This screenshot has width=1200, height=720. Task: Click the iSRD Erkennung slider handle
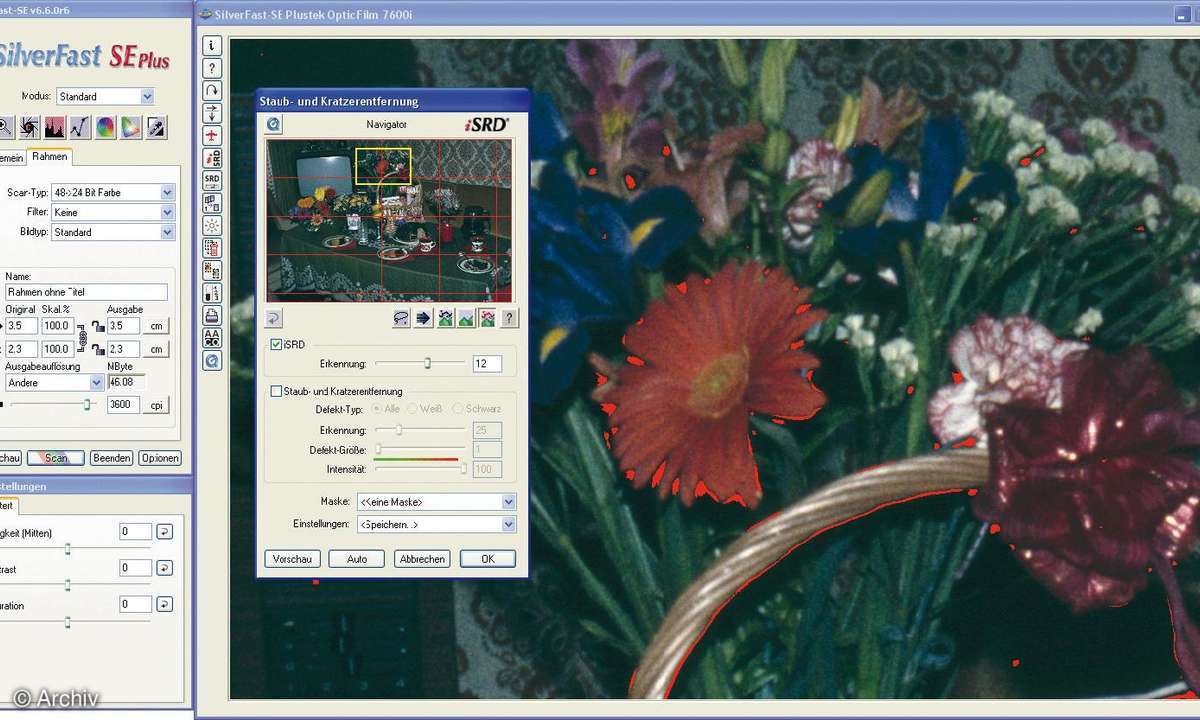pos(428,363)
